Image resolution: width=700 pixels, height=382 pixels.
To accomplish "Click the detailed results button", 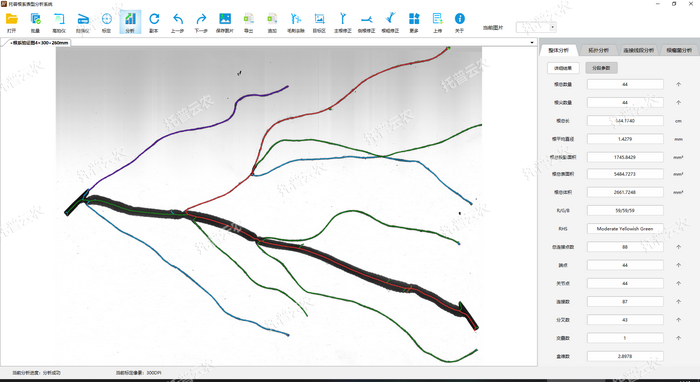I will (563, 68).
